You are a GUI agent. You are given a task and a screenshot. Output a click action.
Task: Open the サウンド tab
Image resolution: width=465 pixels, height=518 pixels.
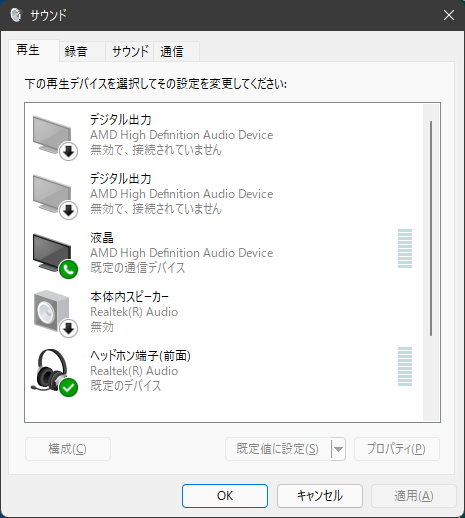coord(130,52)
